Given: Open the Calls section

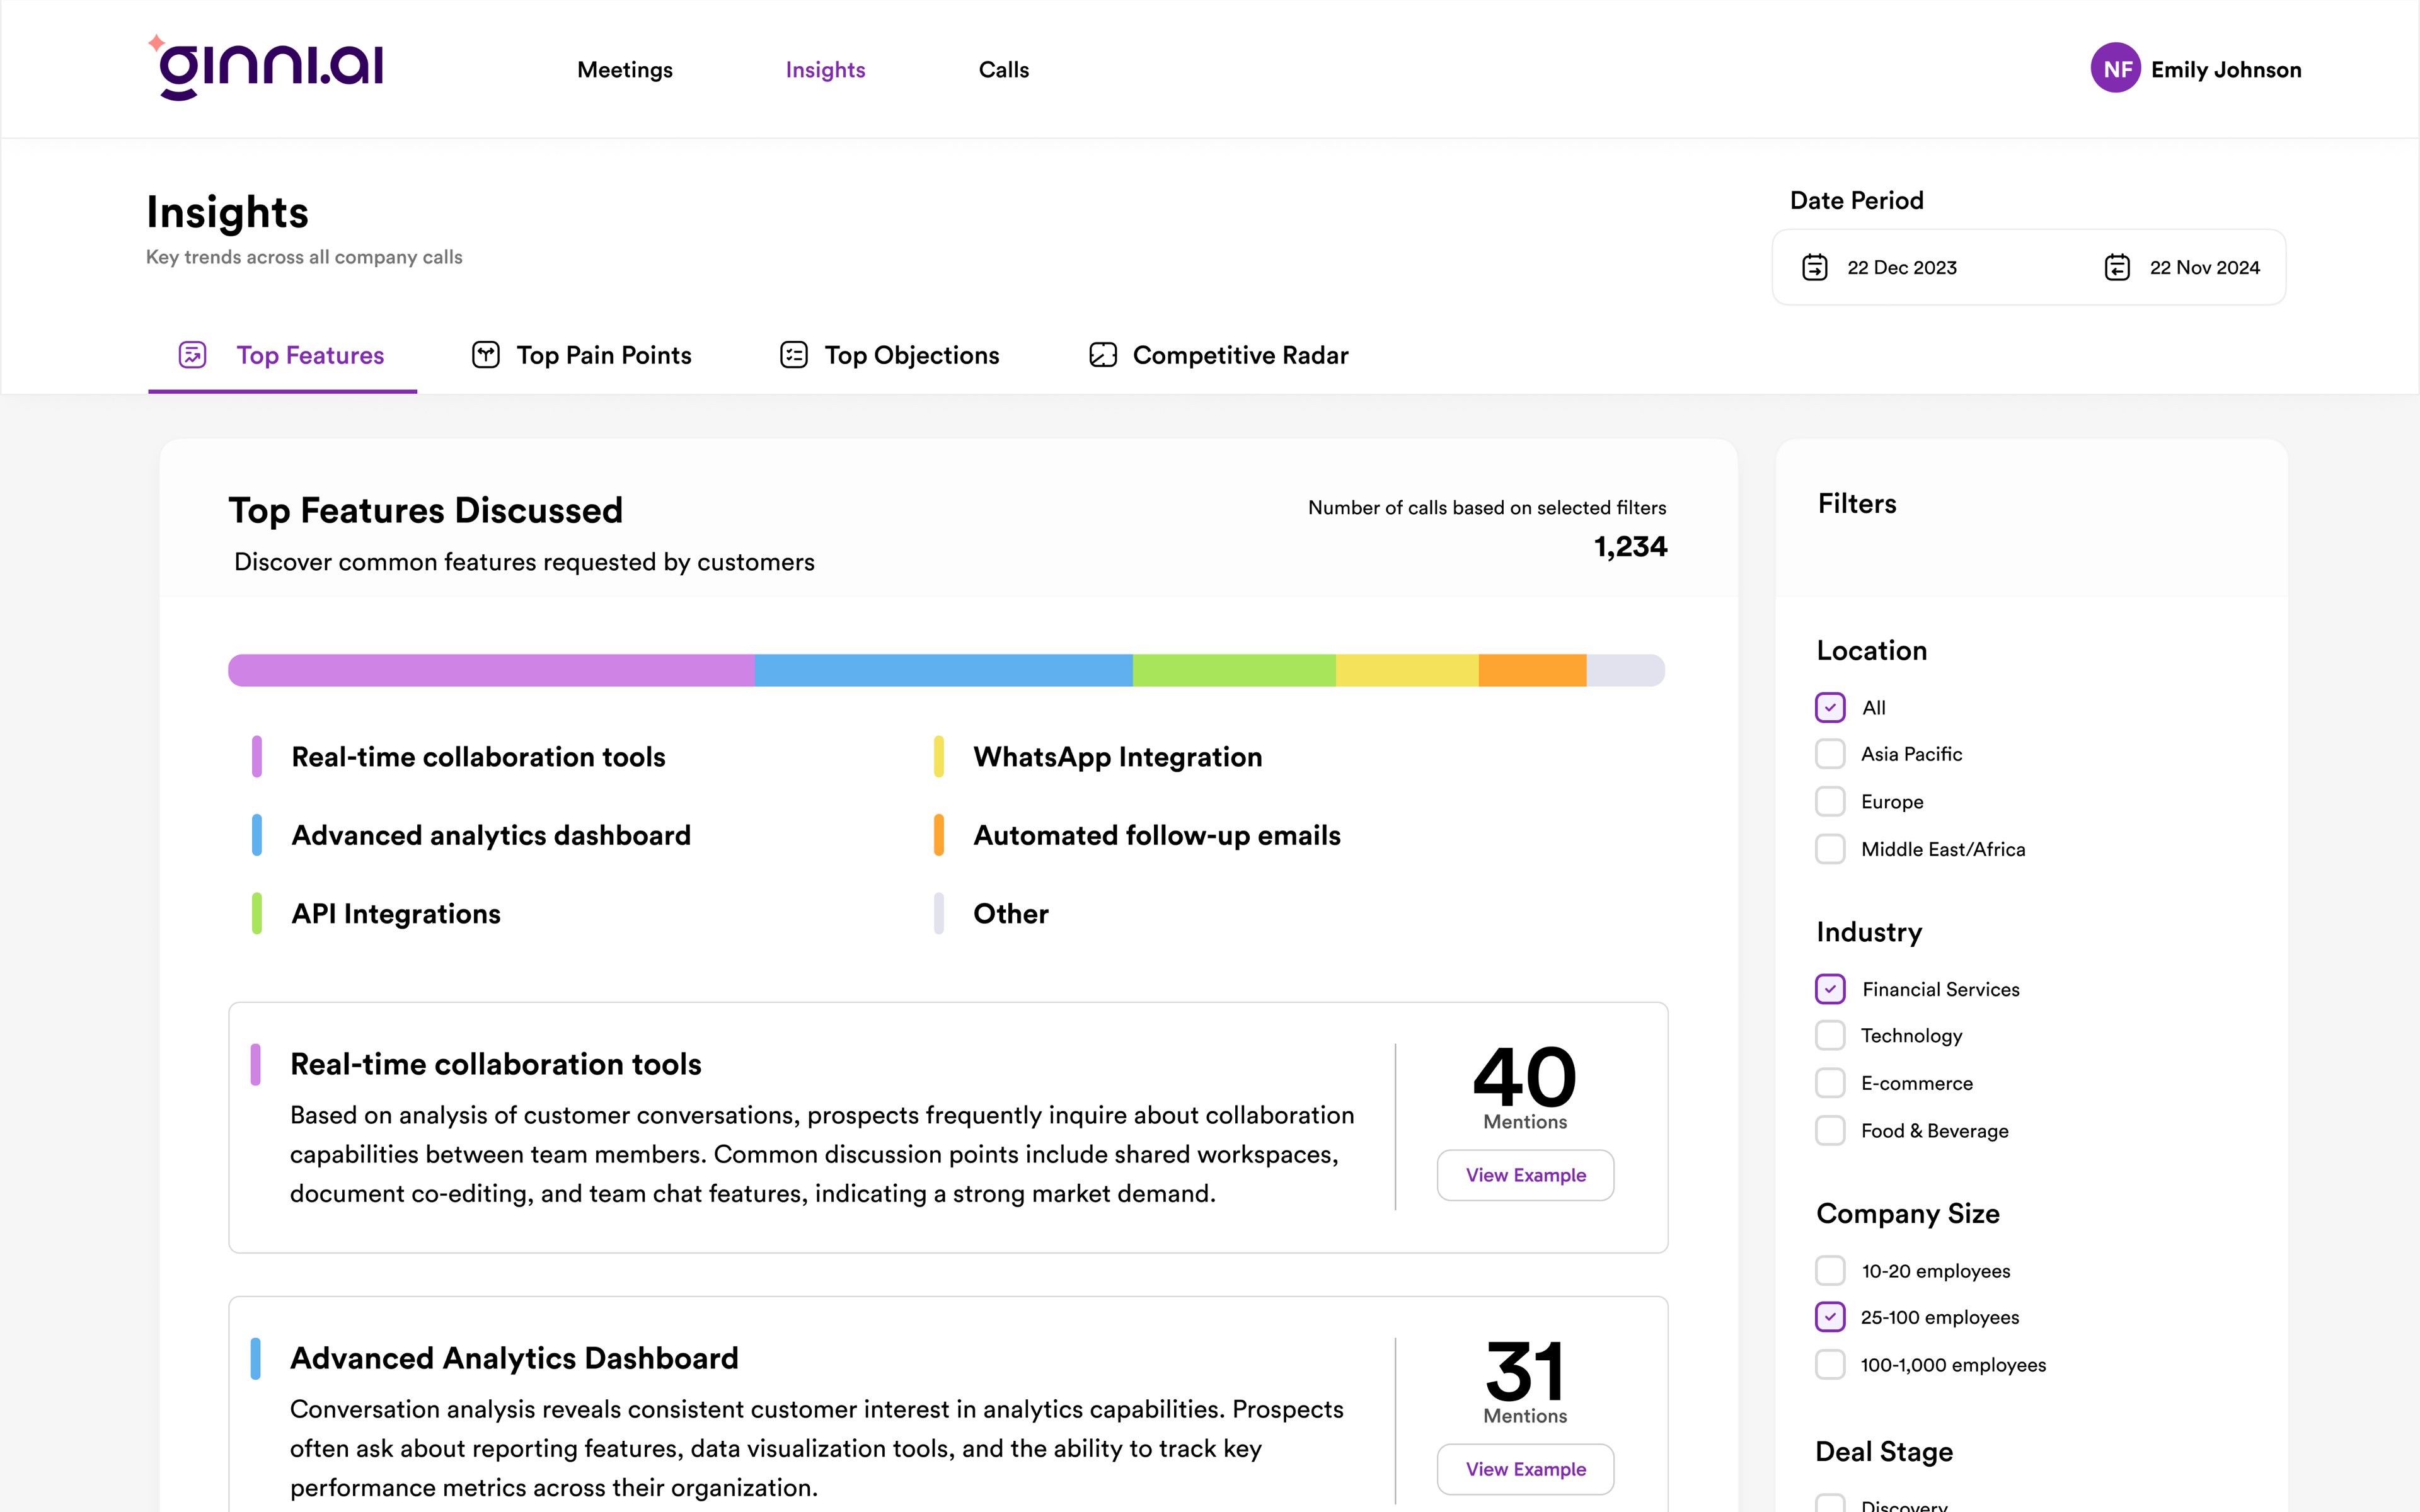Looking at the screenshot, I should 1003,69.
